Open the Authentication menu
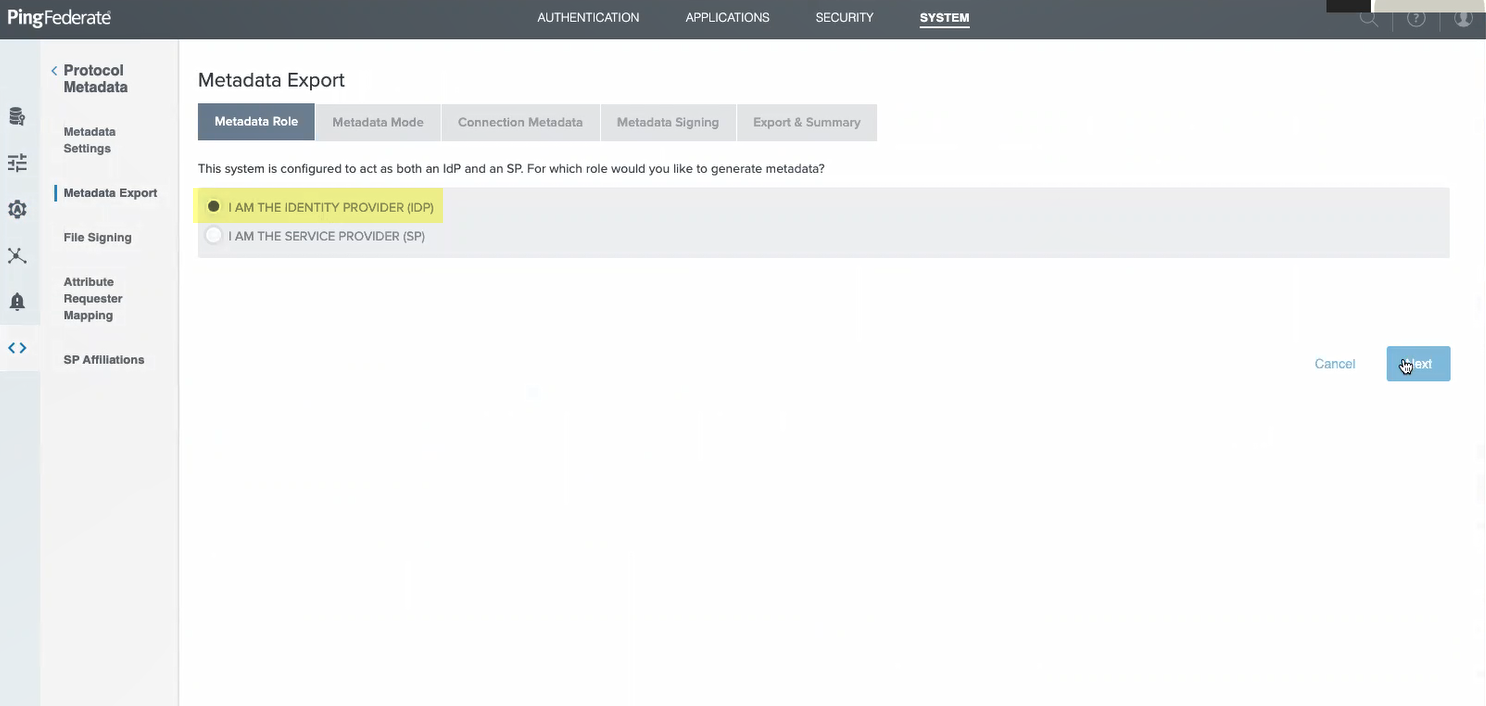This screenshot has width=1486, height=706. (588, 18)
